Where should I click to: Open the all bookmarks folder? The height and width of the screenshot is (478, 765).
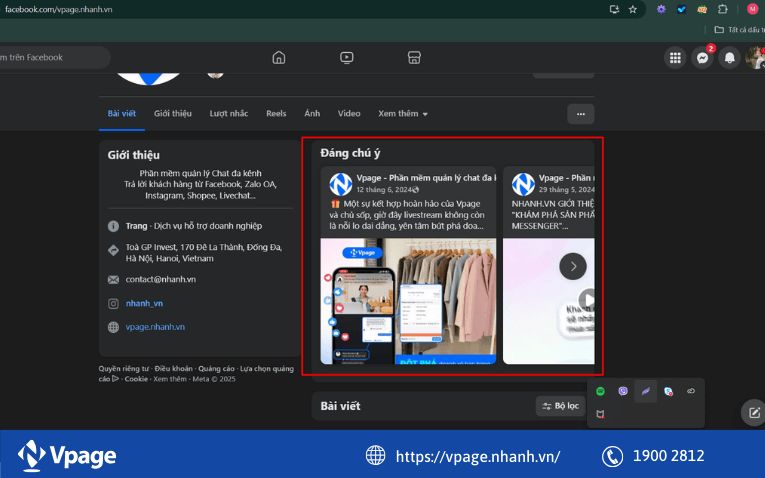click(739, 30)
